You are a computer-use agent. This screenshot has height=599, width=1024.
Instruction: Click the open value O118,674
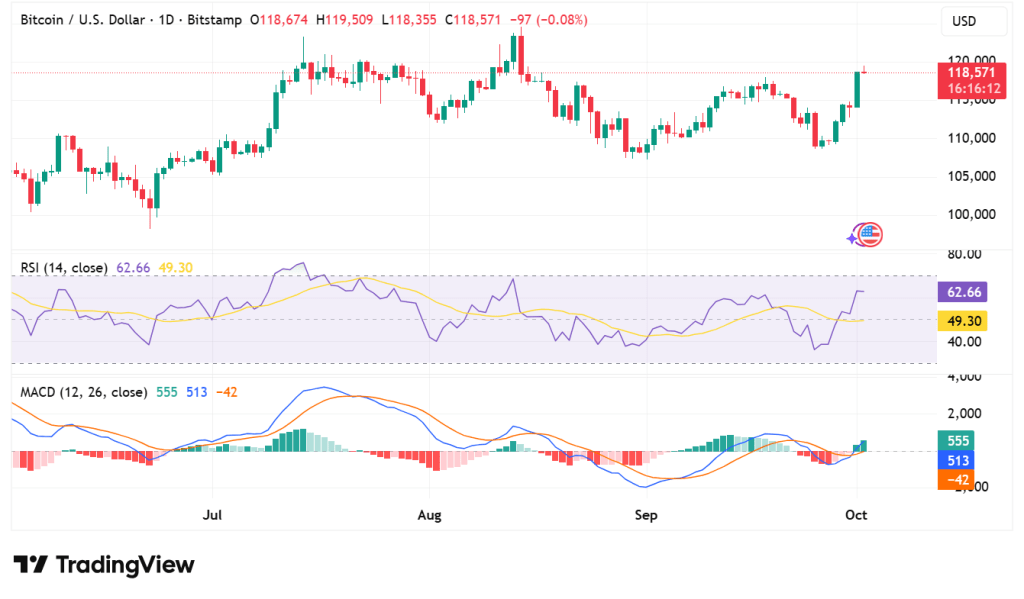(x=279, y=20)
